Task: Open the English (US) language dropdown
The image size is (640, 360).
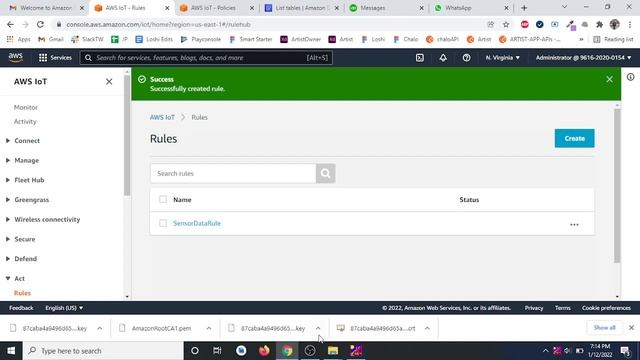Action: pos(64,308)
